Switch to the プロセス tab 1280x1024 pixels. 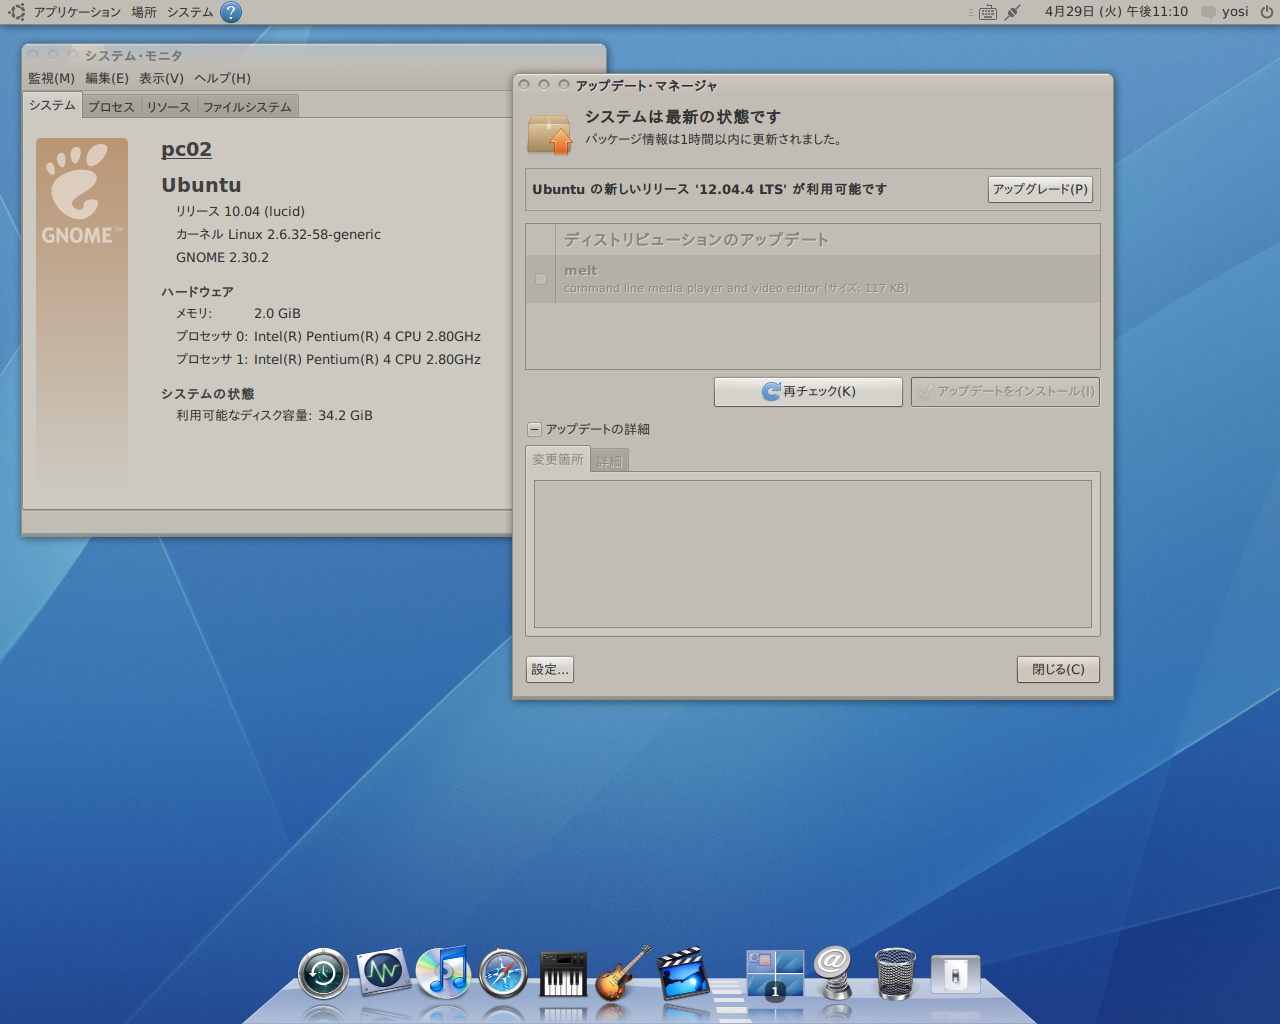[x=111, y=107]
